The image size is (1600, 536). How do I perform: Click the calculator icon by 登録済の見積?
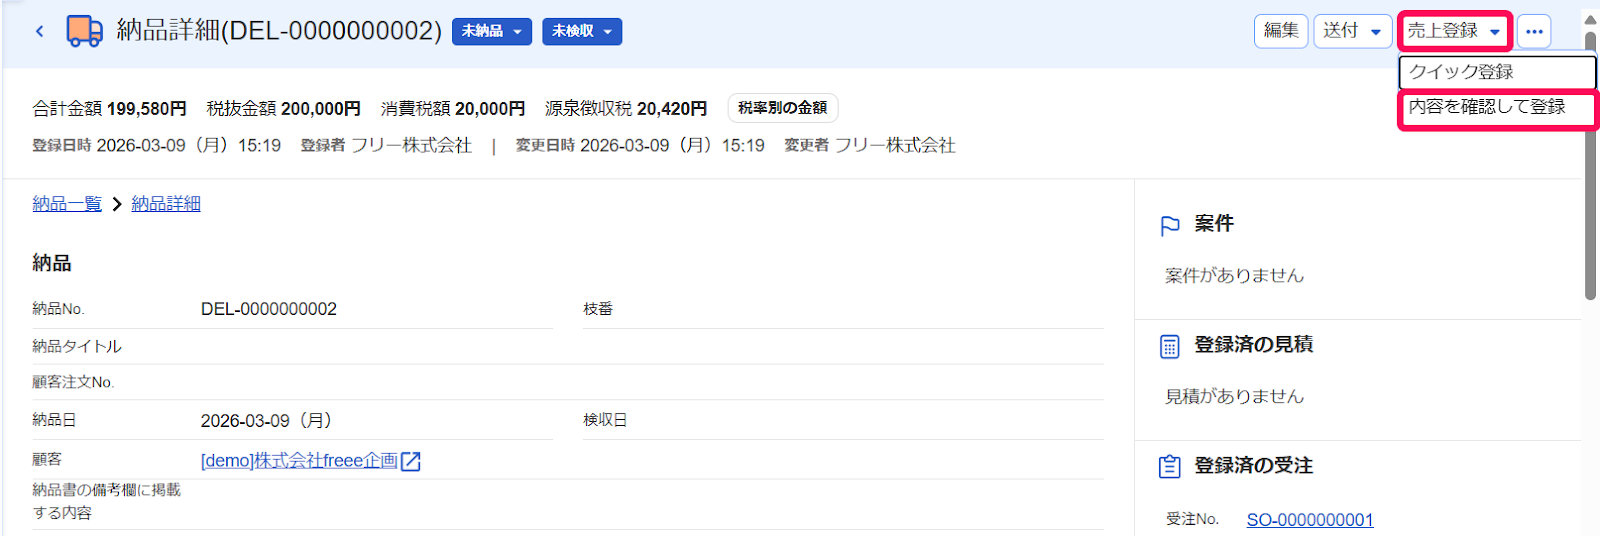point(1170,347)
